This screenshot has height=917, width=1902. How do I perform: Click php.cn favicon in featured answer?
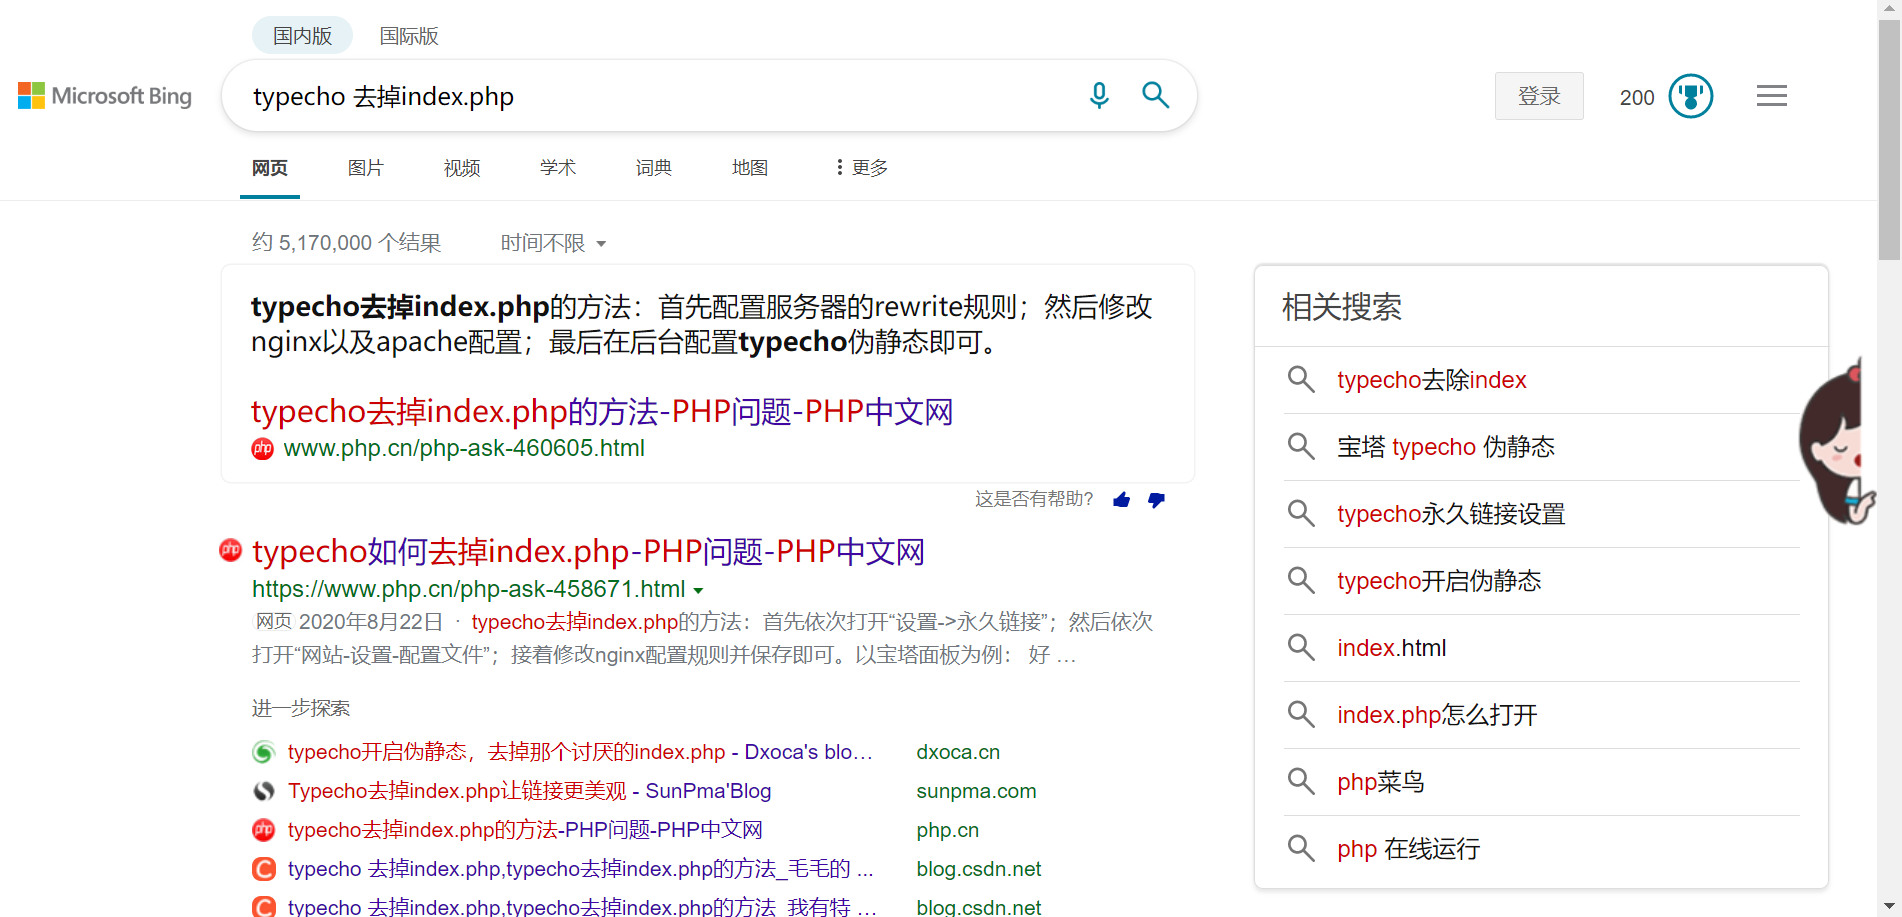pyautogui.click(x=263, y=449)
